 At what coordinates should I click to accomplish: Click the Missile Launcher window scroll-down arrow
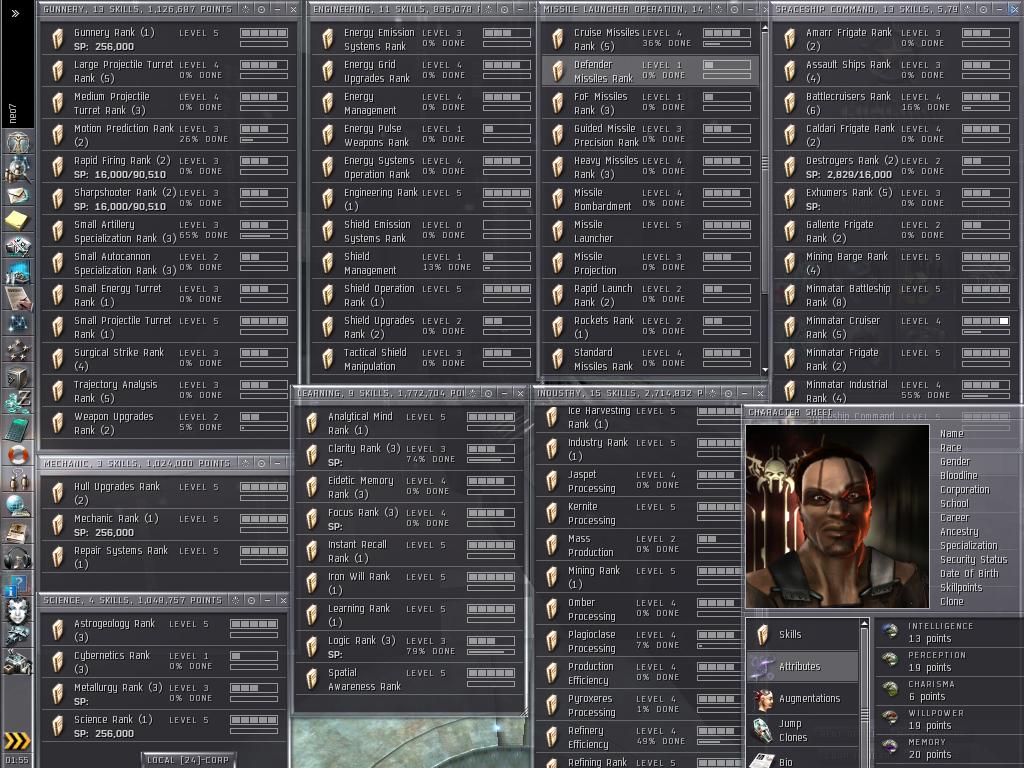point(765,370)
